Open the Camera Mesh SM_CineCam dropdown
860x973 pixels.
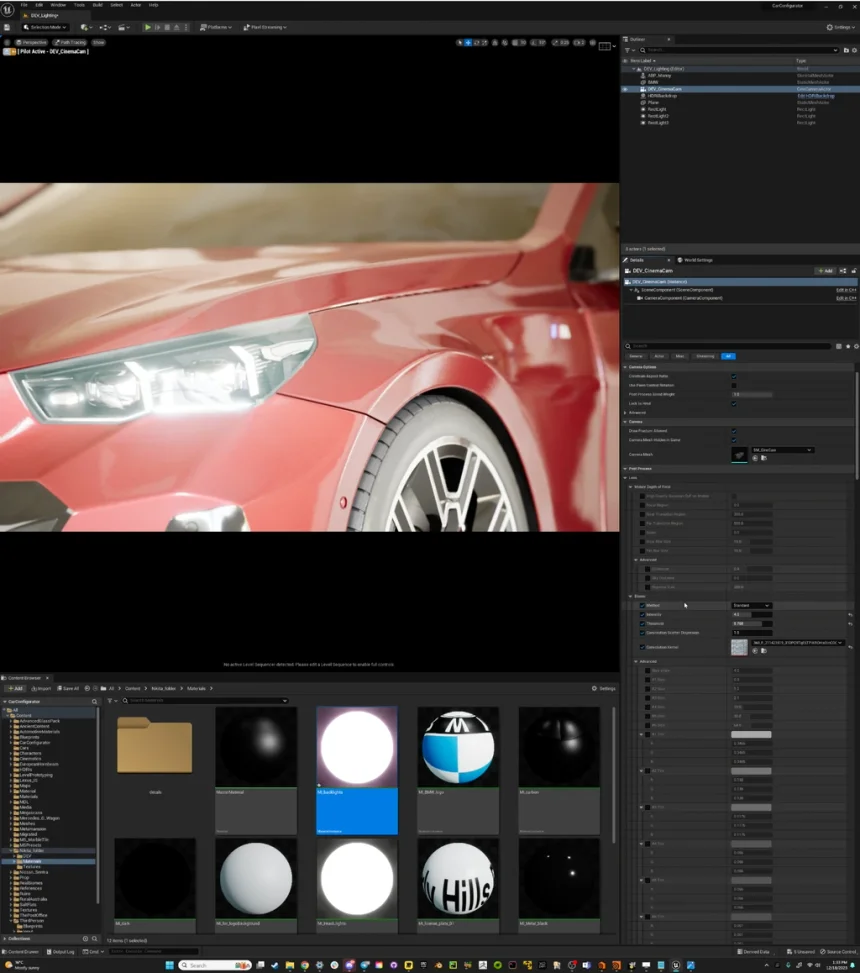point(783,450)
